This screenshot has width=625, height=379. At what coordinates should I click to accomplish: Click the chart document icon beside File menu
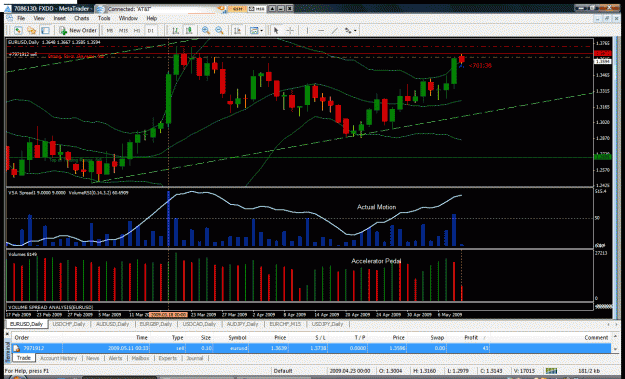click(9, 18)
